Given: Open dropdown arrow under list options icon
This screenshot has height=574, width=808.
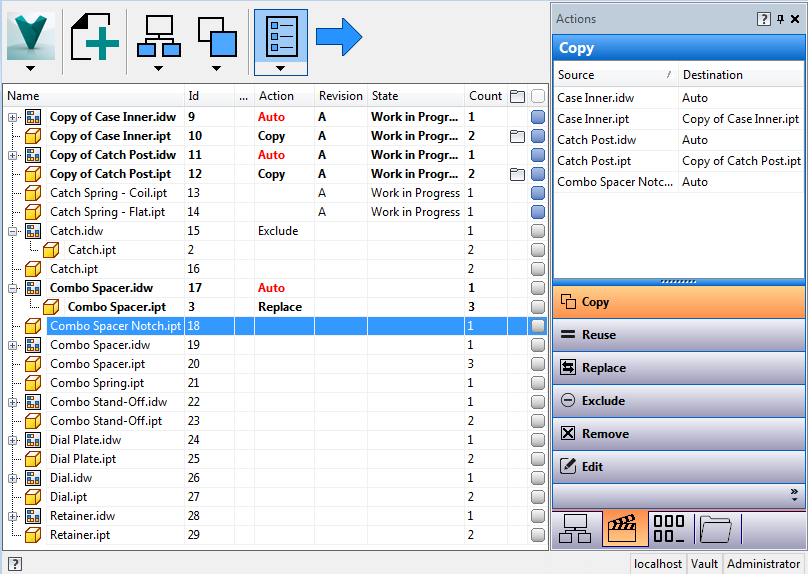Looking at the screenshot, I should coord(281,68).
